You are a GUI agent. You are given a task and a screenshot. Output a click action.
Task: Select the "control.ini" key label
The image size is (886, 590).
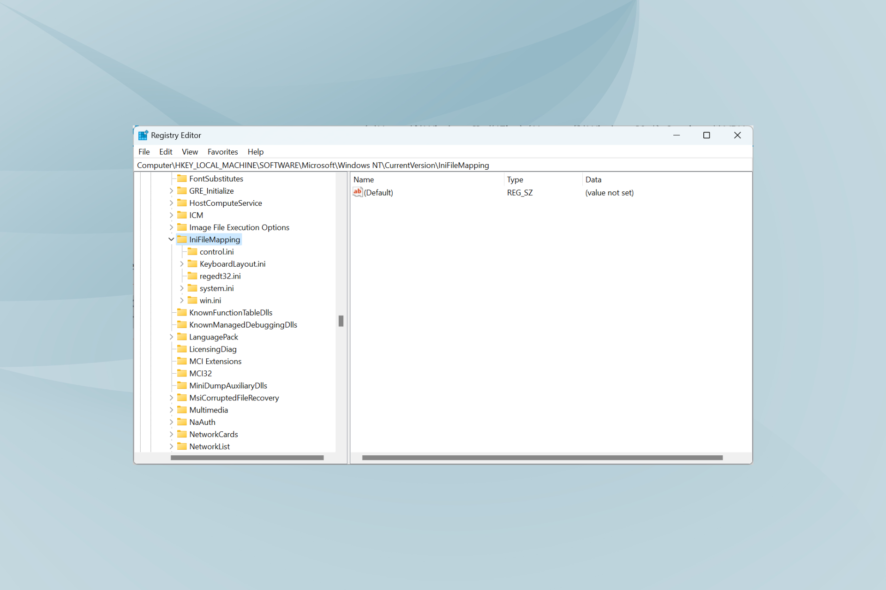point(216,252)
